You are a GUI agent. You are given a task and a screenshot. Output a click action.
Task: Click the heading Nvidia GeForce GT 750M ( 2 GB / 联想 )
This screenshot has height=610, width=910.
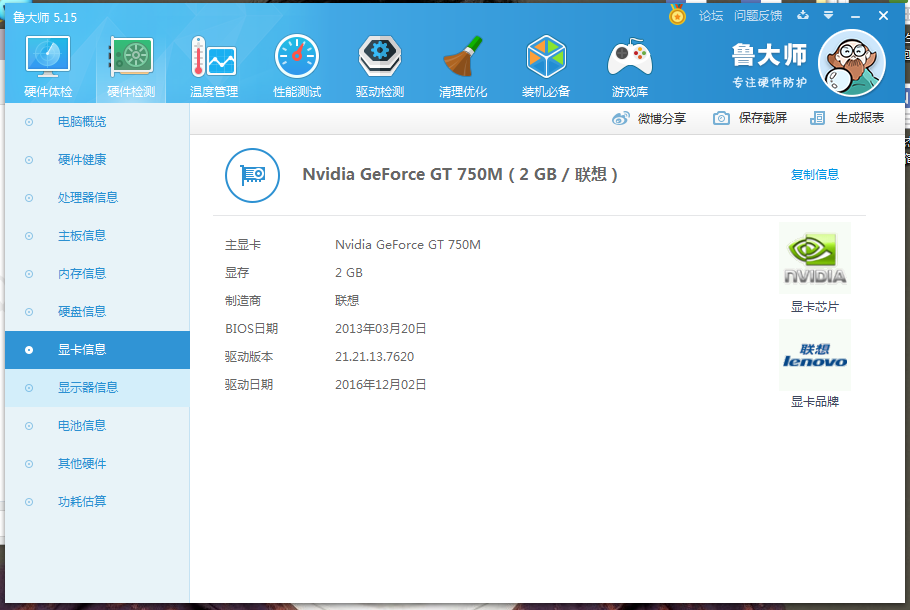point(460,175)
